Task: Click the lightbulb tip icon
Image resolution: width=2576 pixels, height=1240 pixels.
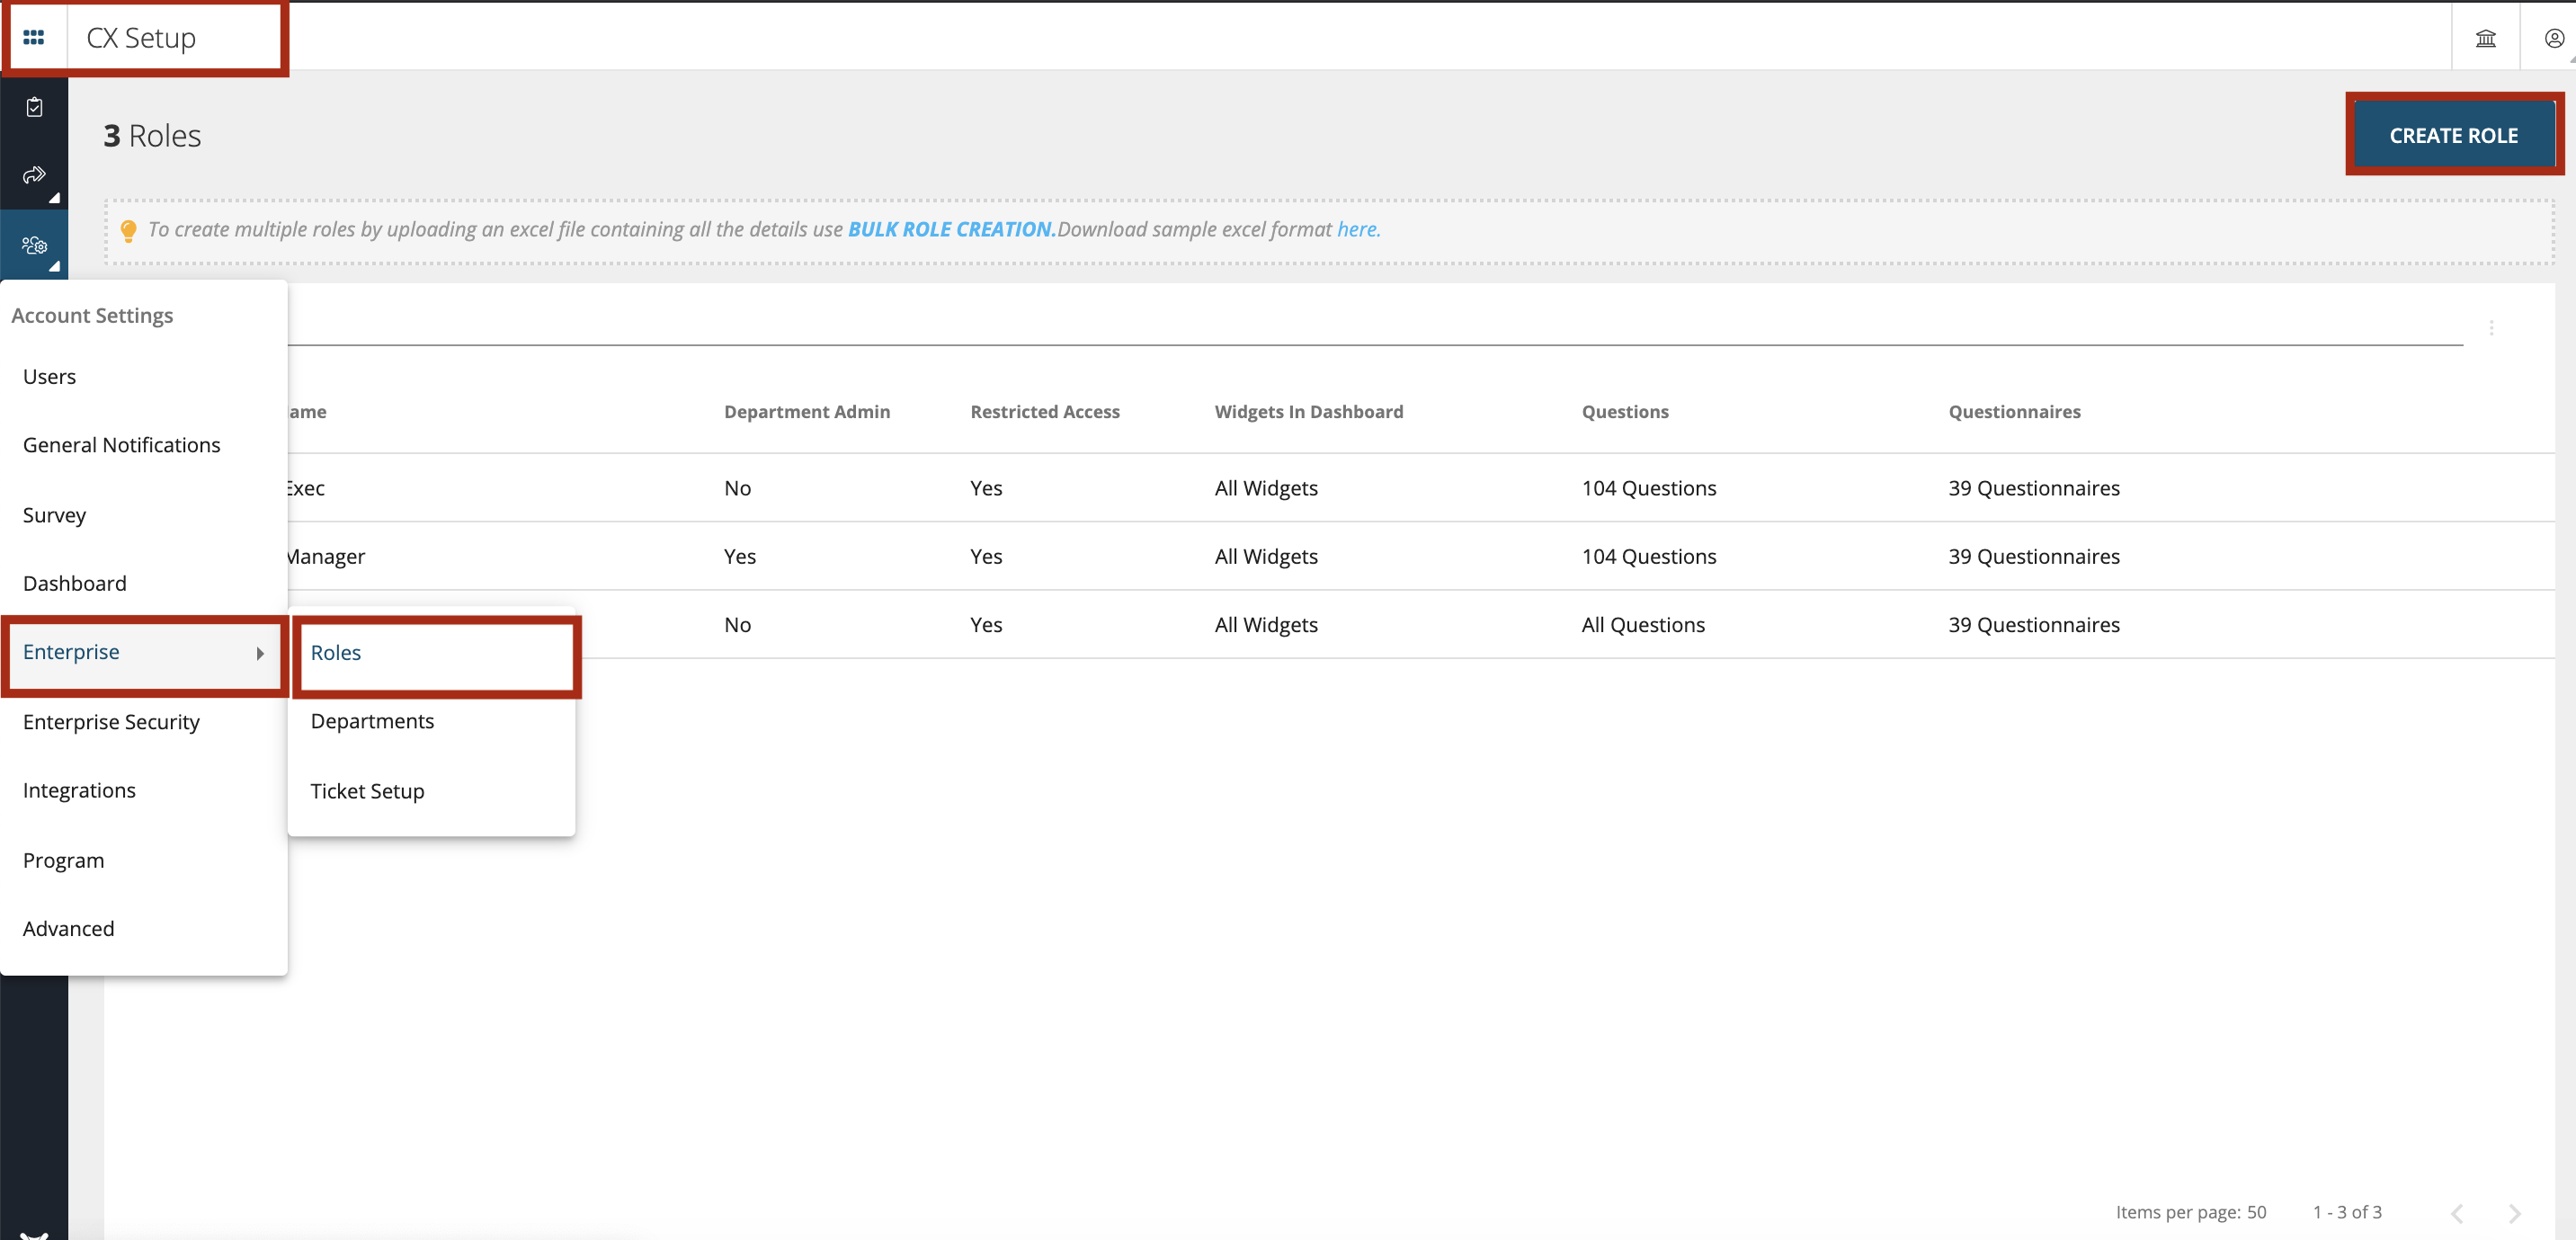Action: click(x=128, y=231)
